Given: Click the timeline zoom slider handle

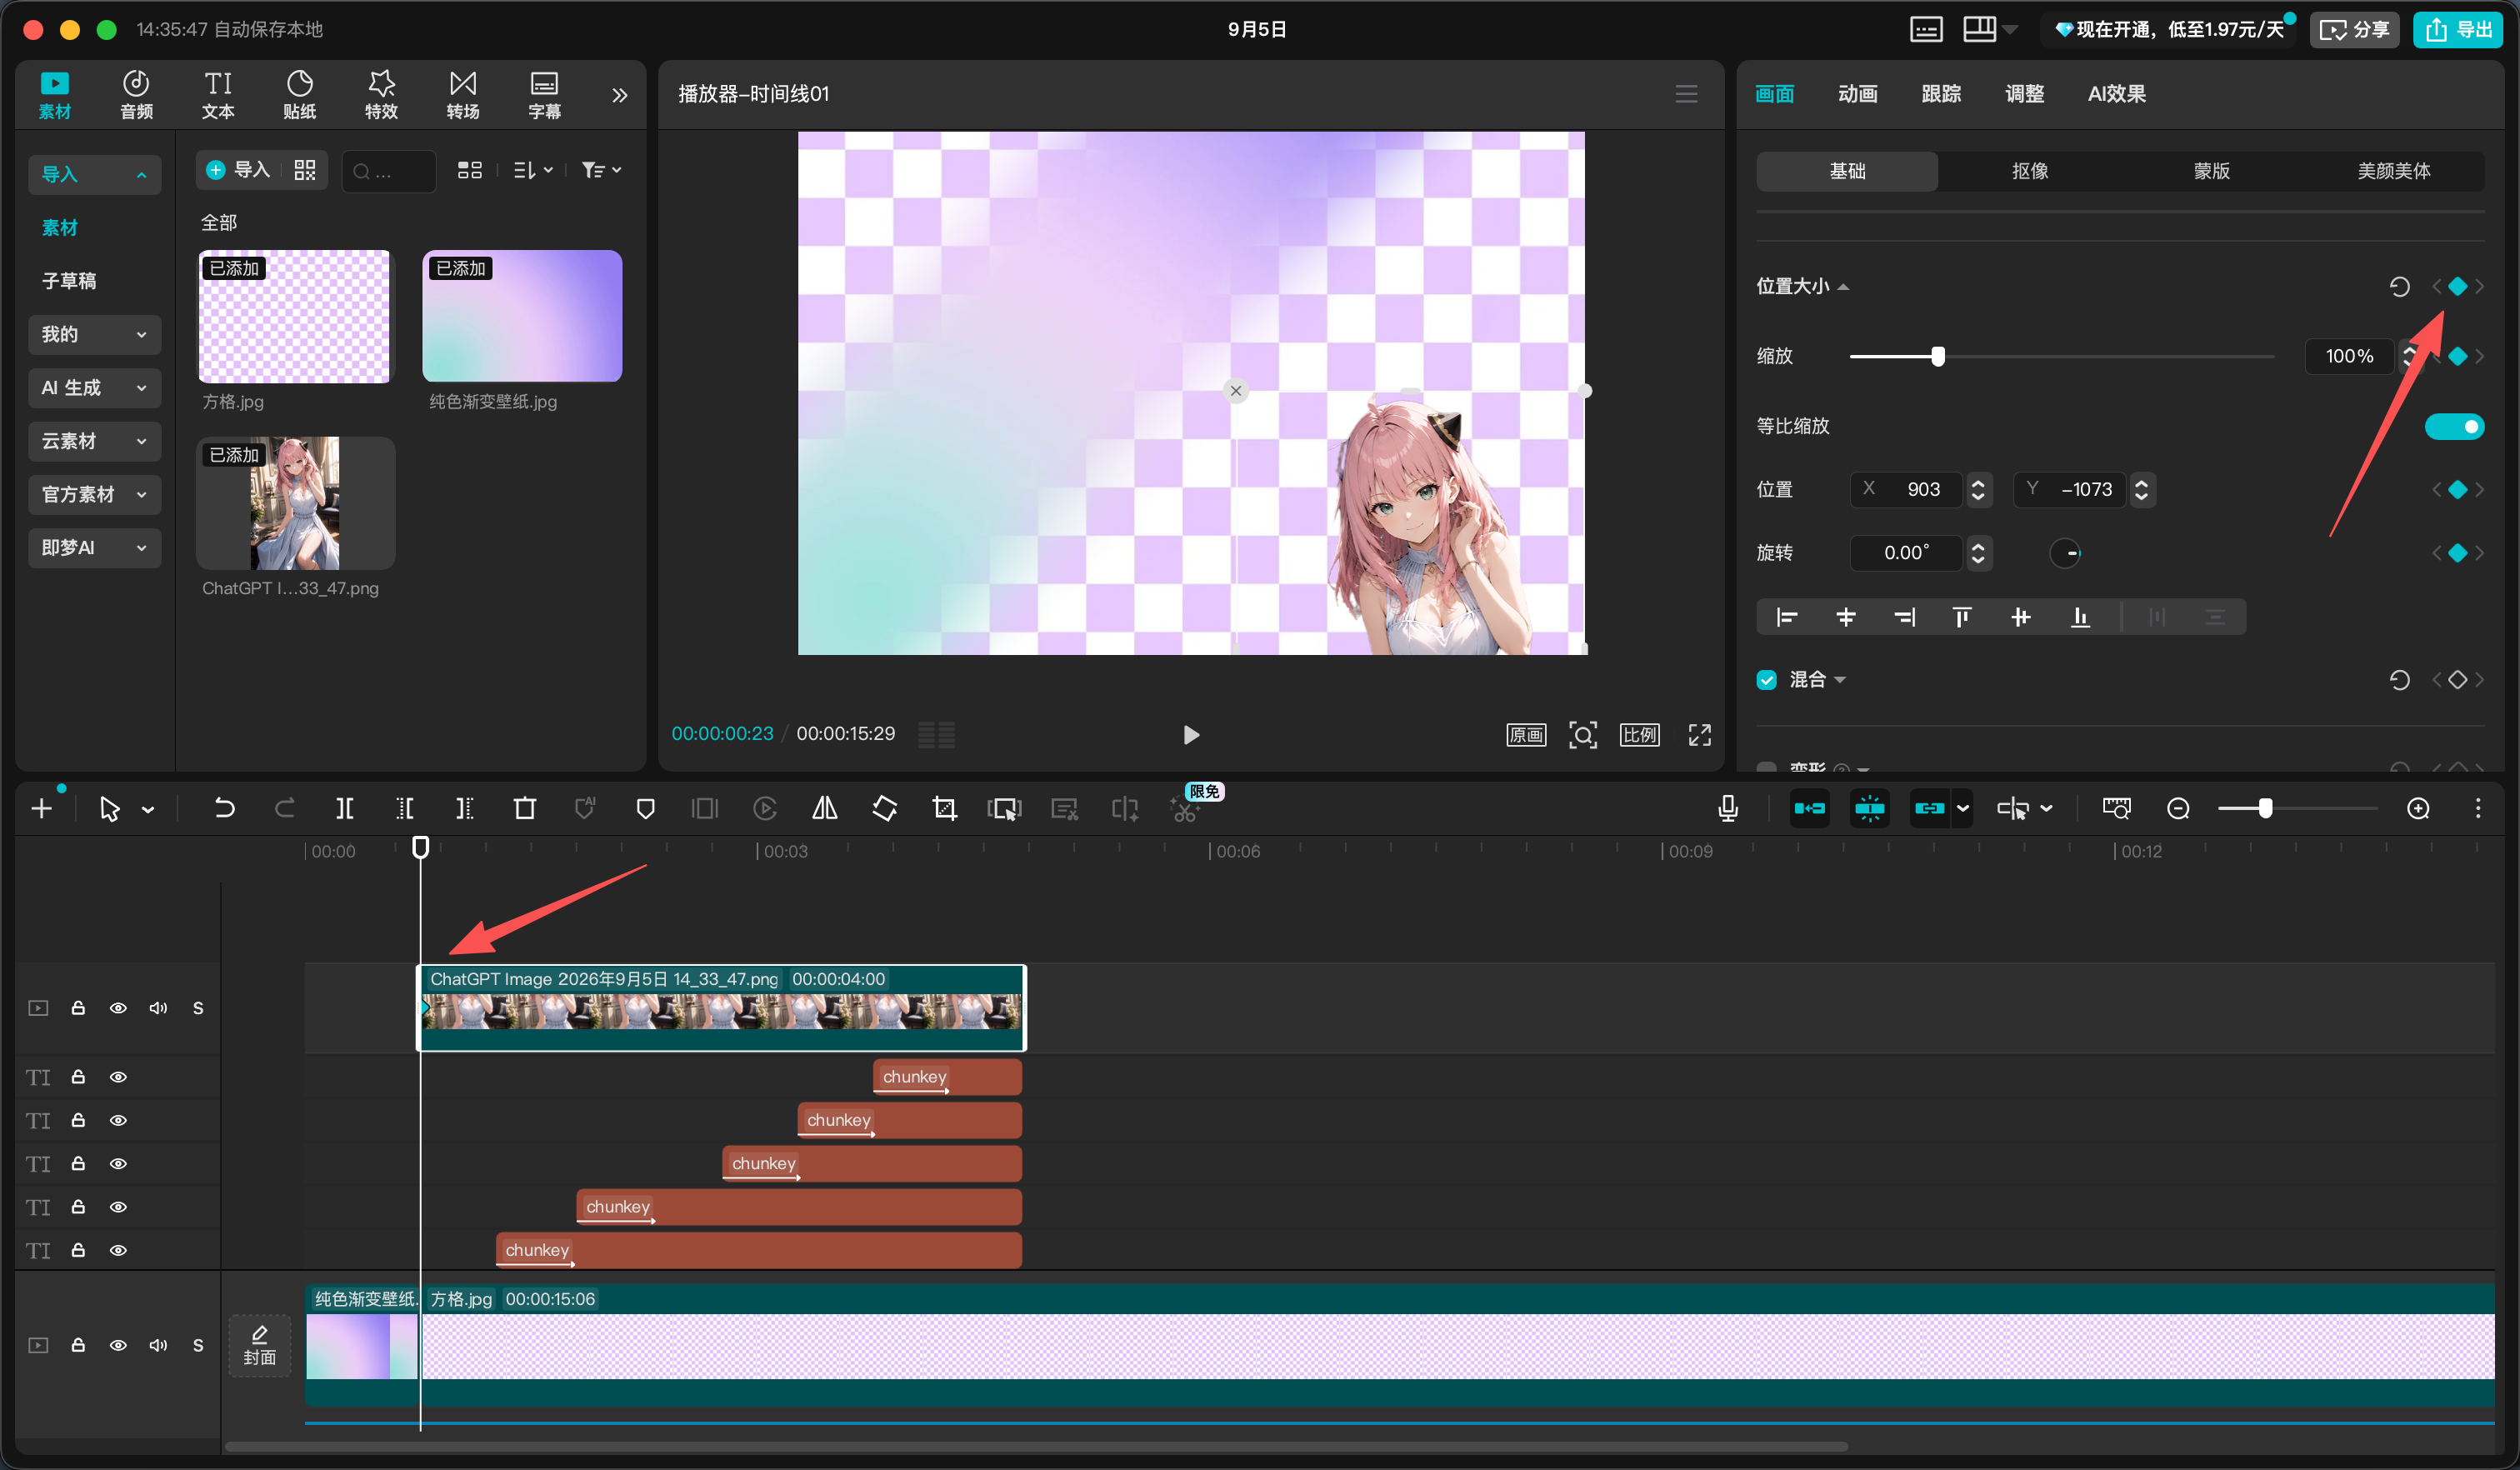Looking at the screenshot, I should point(2265,808).
